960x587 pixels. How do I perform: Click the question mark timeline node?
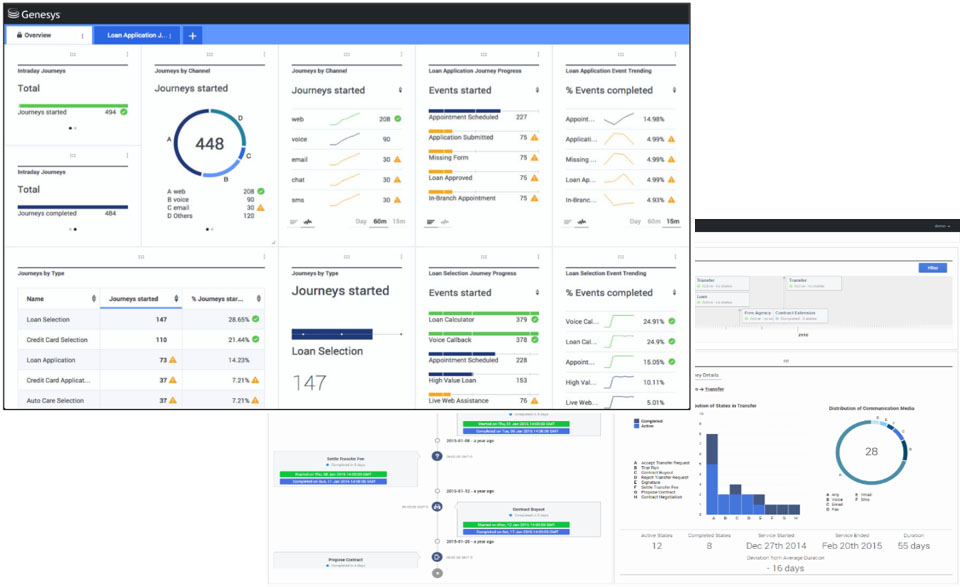437,456
